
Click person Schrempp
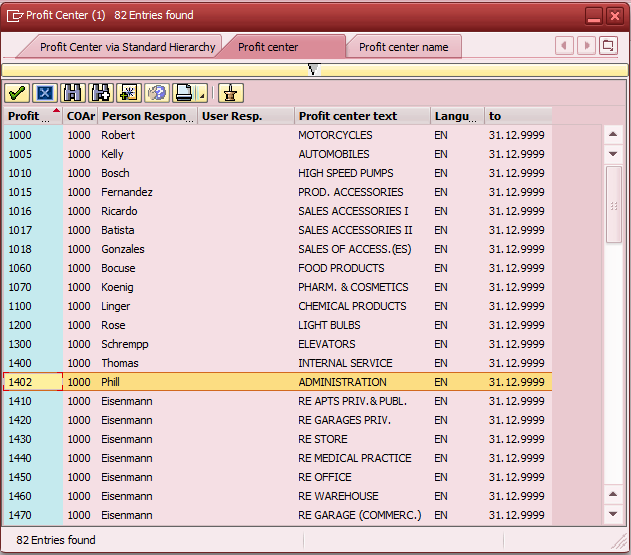(x=125, y=344)
